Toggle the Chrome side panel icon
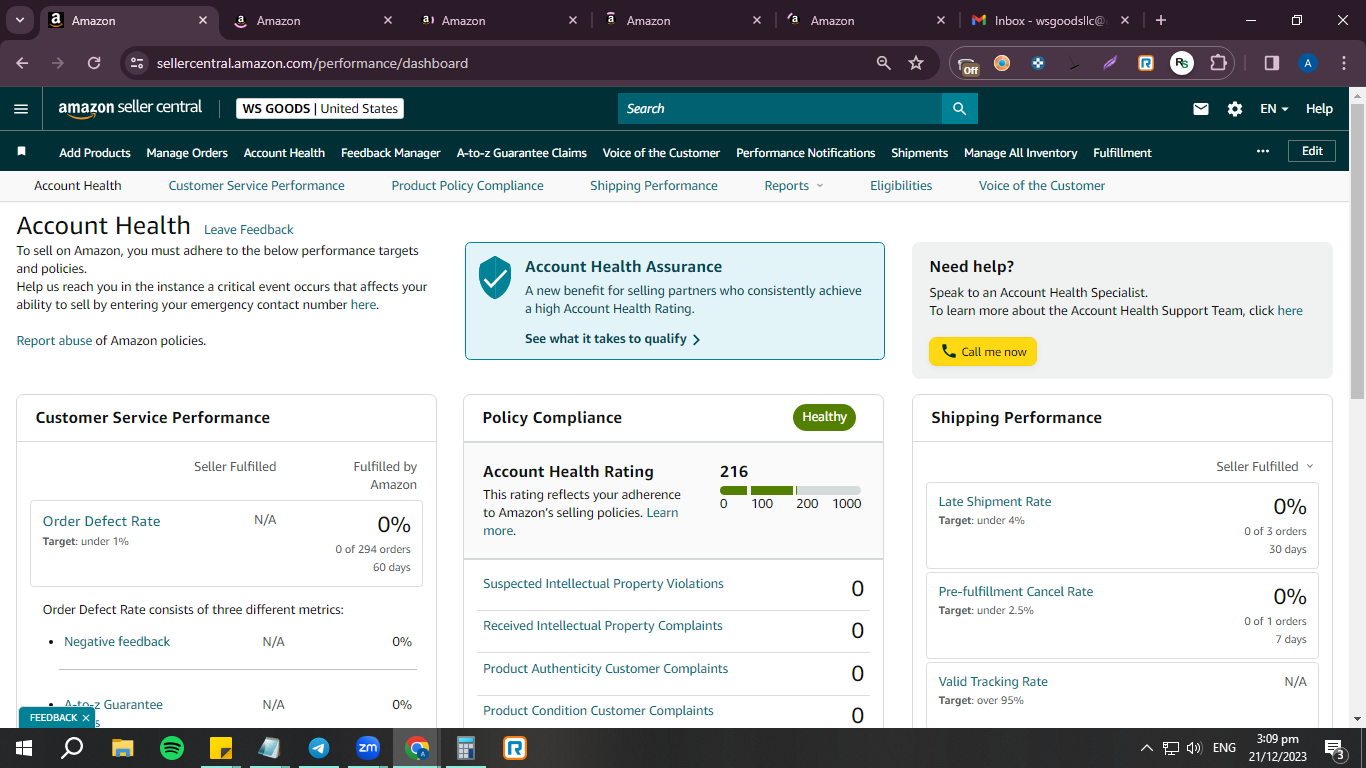The width and height of the screenshot is (1366, 768). (x=1272, y=63)
